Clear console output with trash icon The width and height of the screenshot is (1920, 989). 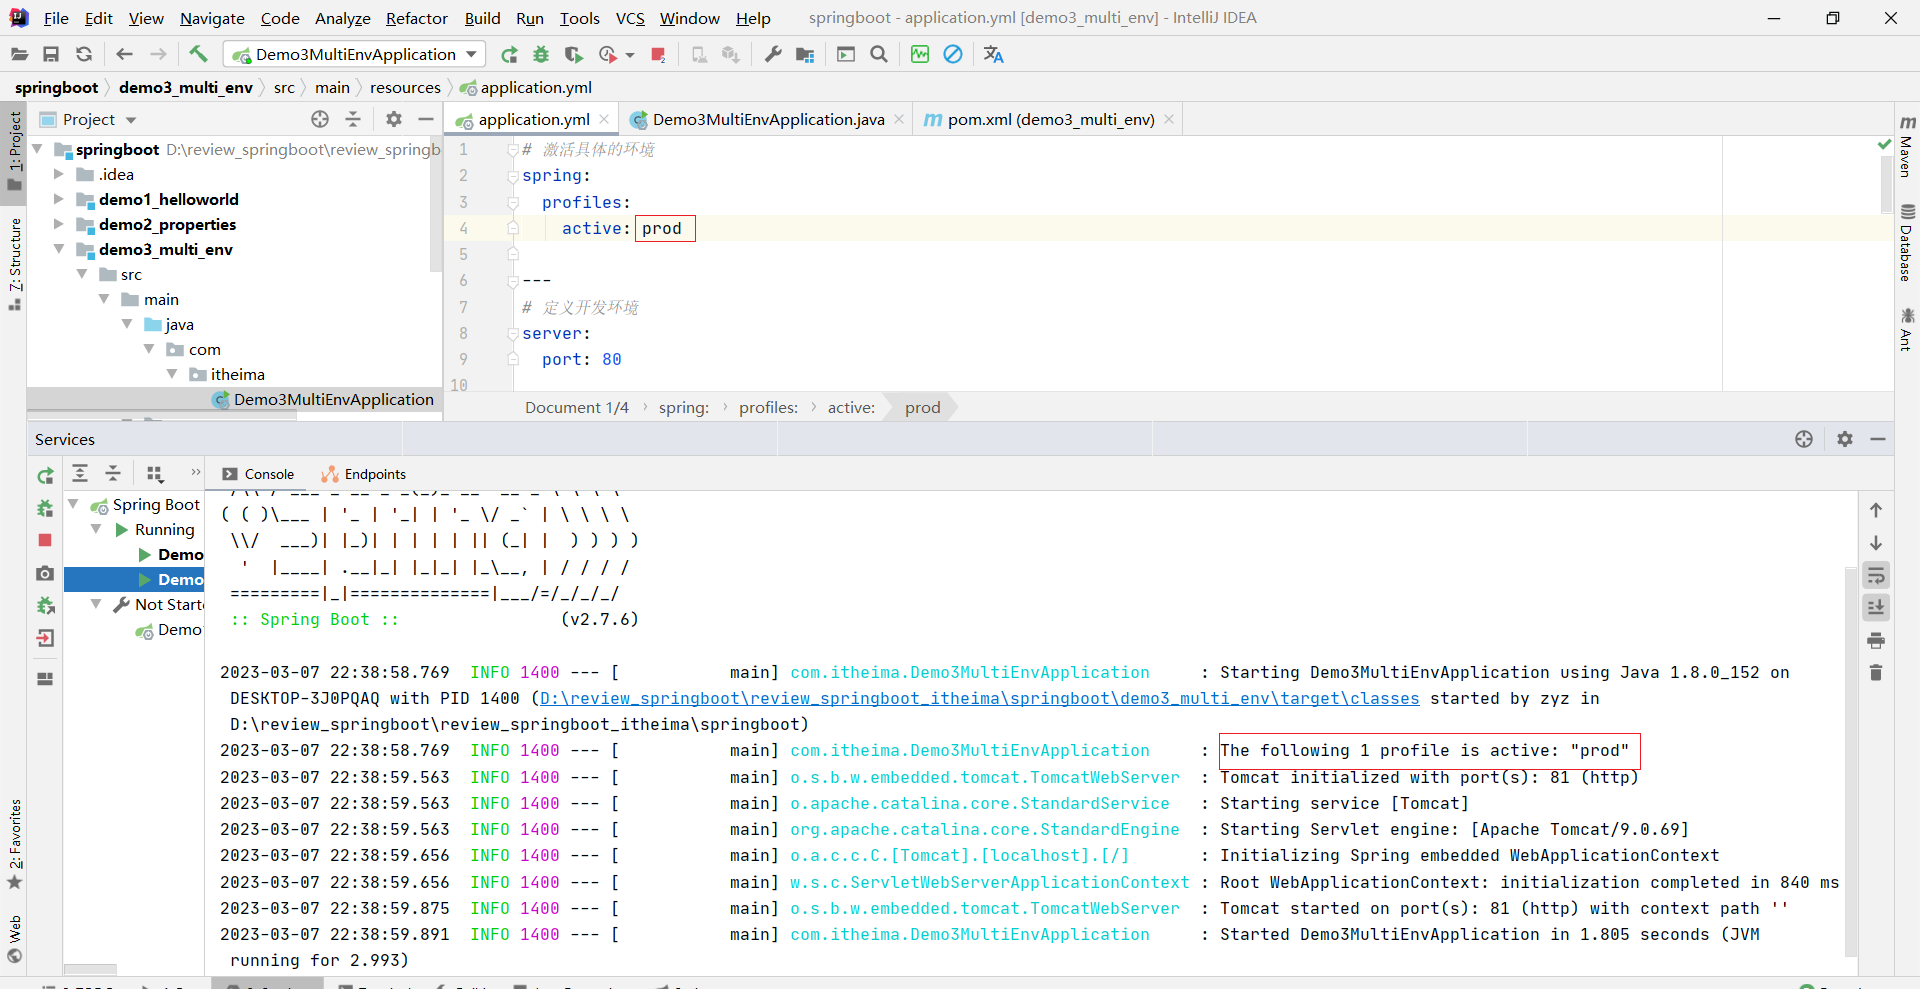tap(1876, 673)
